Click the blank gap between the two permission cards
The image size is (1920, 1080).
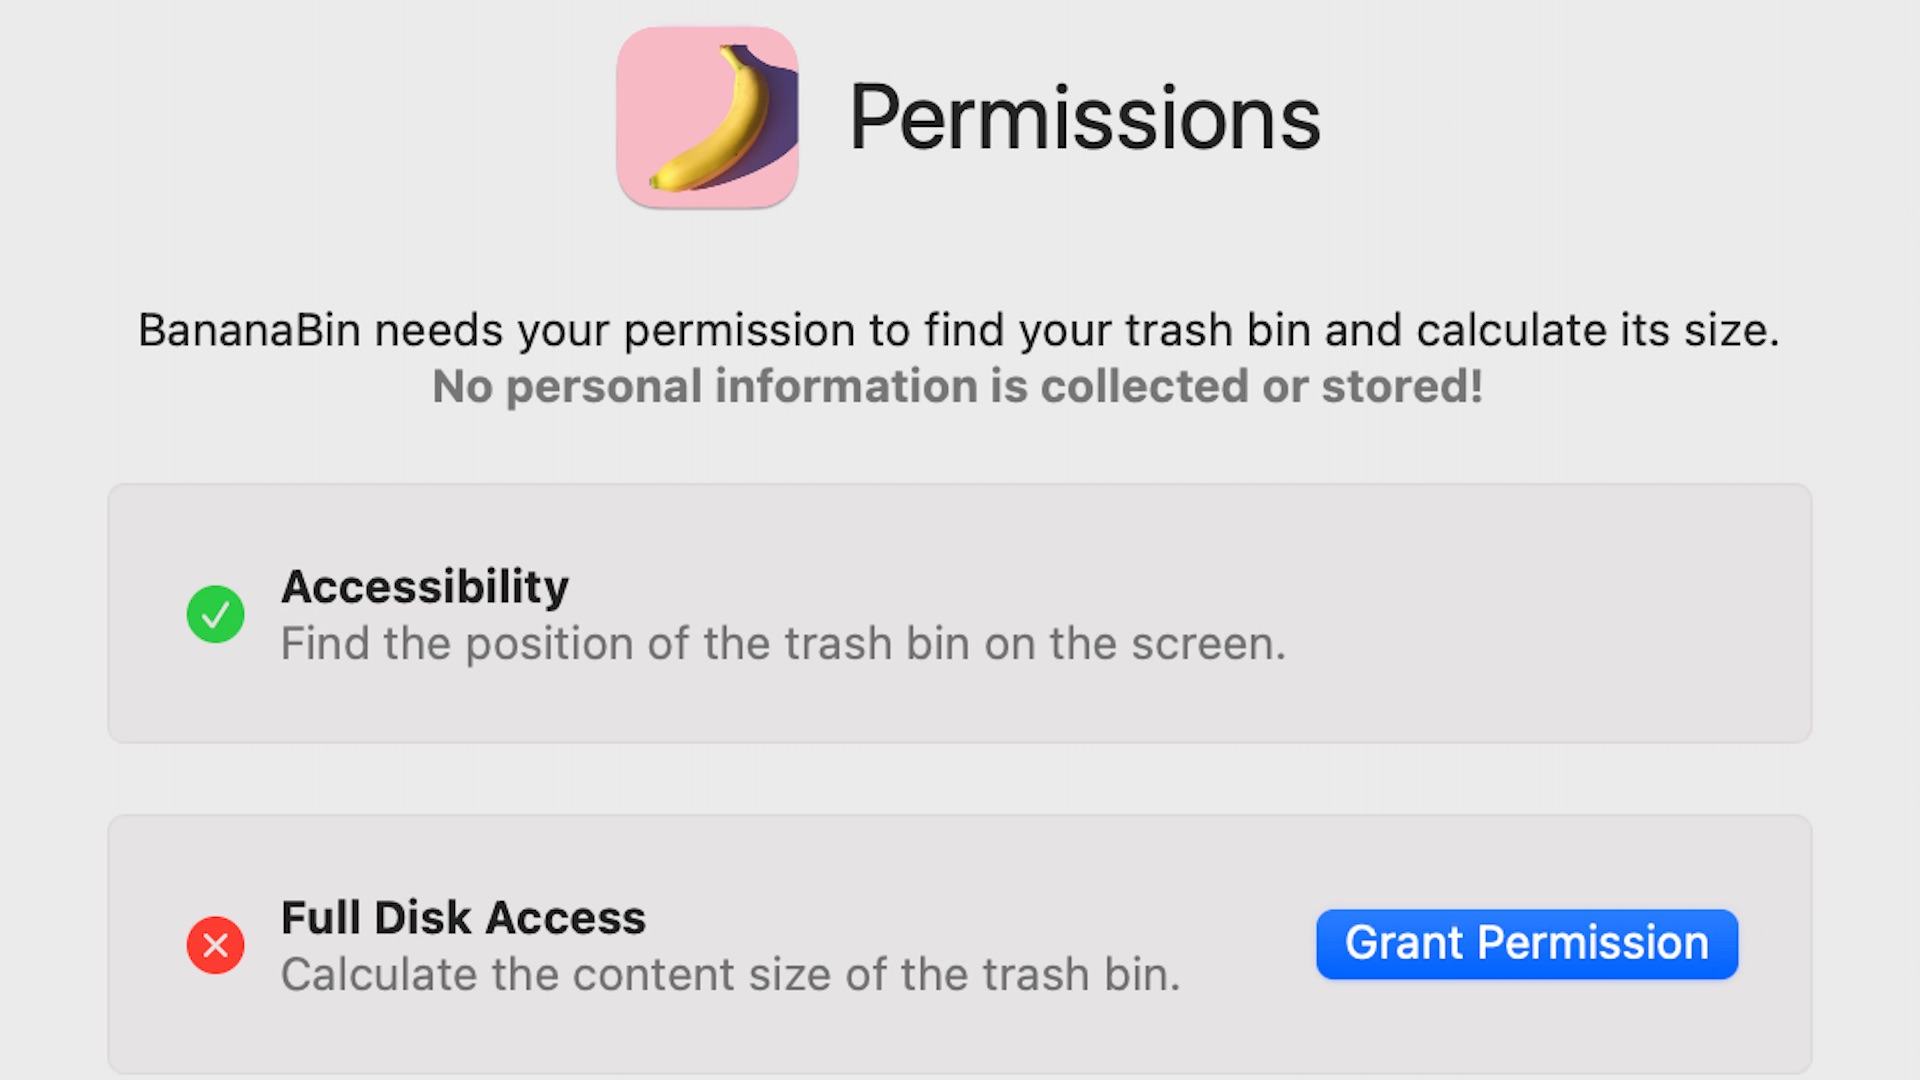(x=960, y=779)
